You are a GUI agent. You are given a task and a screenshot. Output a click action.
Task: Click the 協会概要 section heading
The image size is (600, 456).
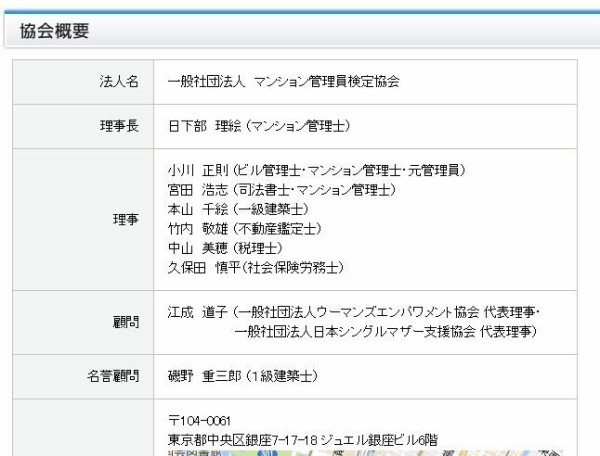click(x=55, y=31)
